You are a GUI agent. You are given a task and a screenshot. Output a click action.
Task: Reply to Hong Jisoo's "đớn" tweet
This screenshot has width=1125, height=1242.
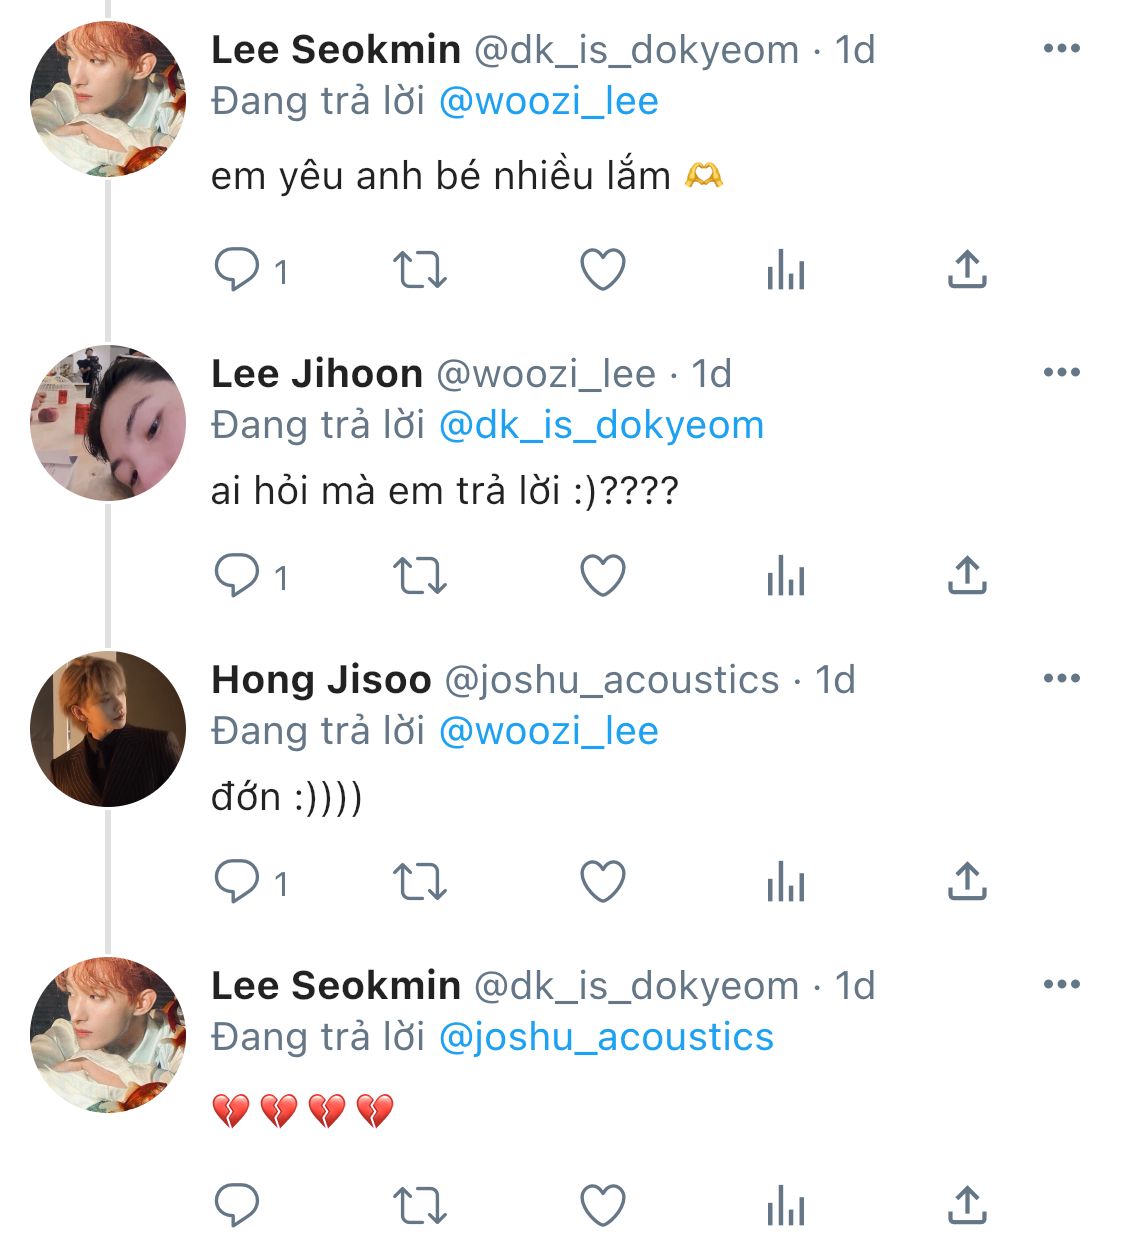pos(238,882)
